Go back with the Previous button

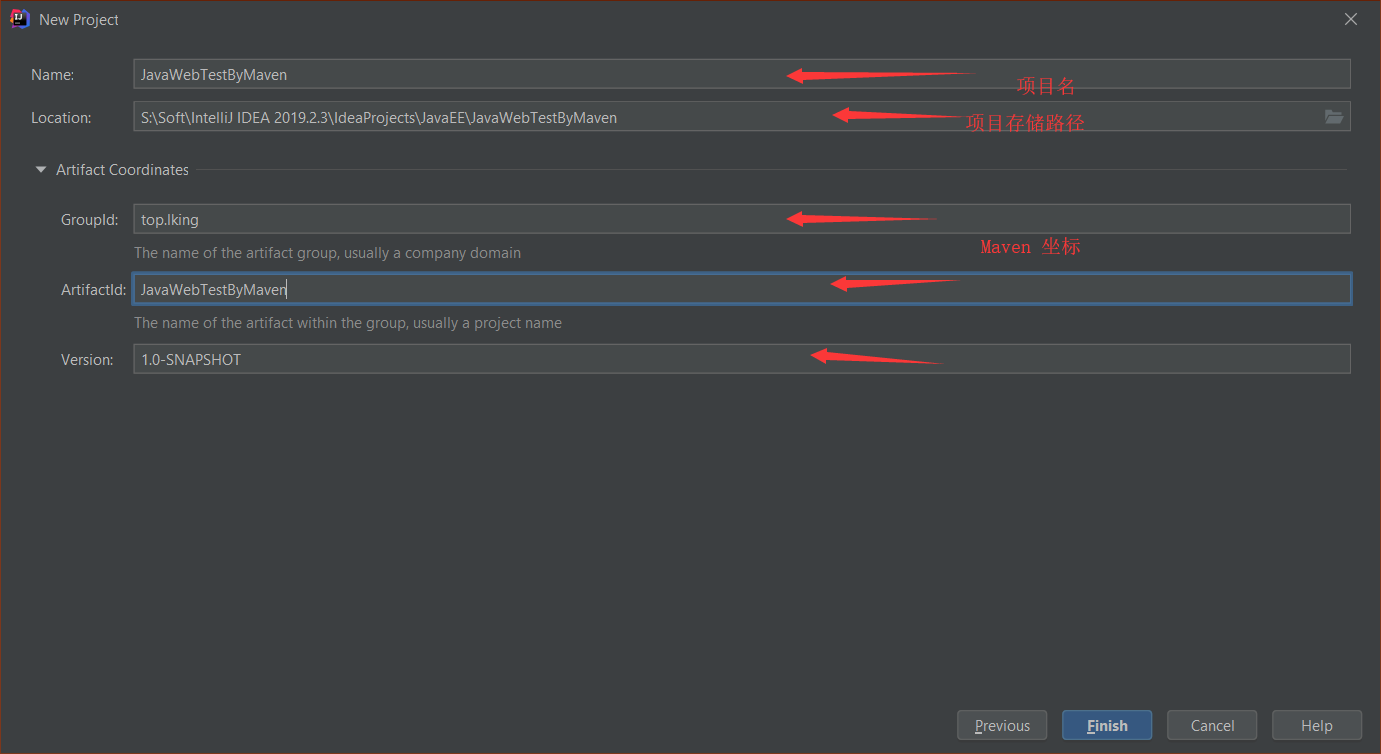[1002, 725]
